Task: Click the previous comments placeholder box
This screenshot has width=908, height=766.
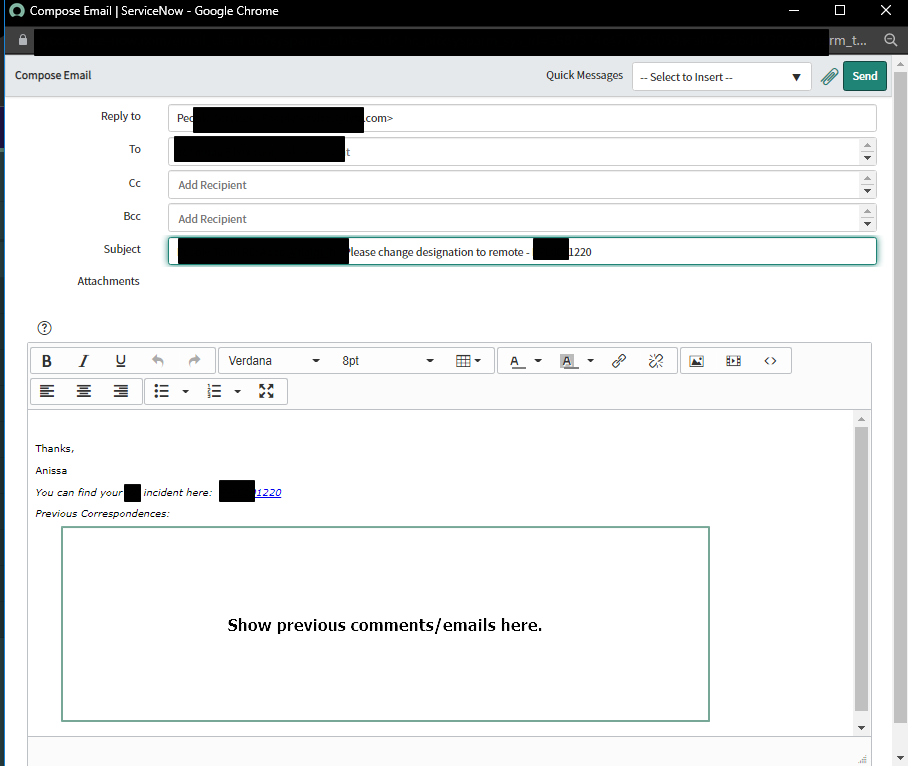Action: point(385,624)
